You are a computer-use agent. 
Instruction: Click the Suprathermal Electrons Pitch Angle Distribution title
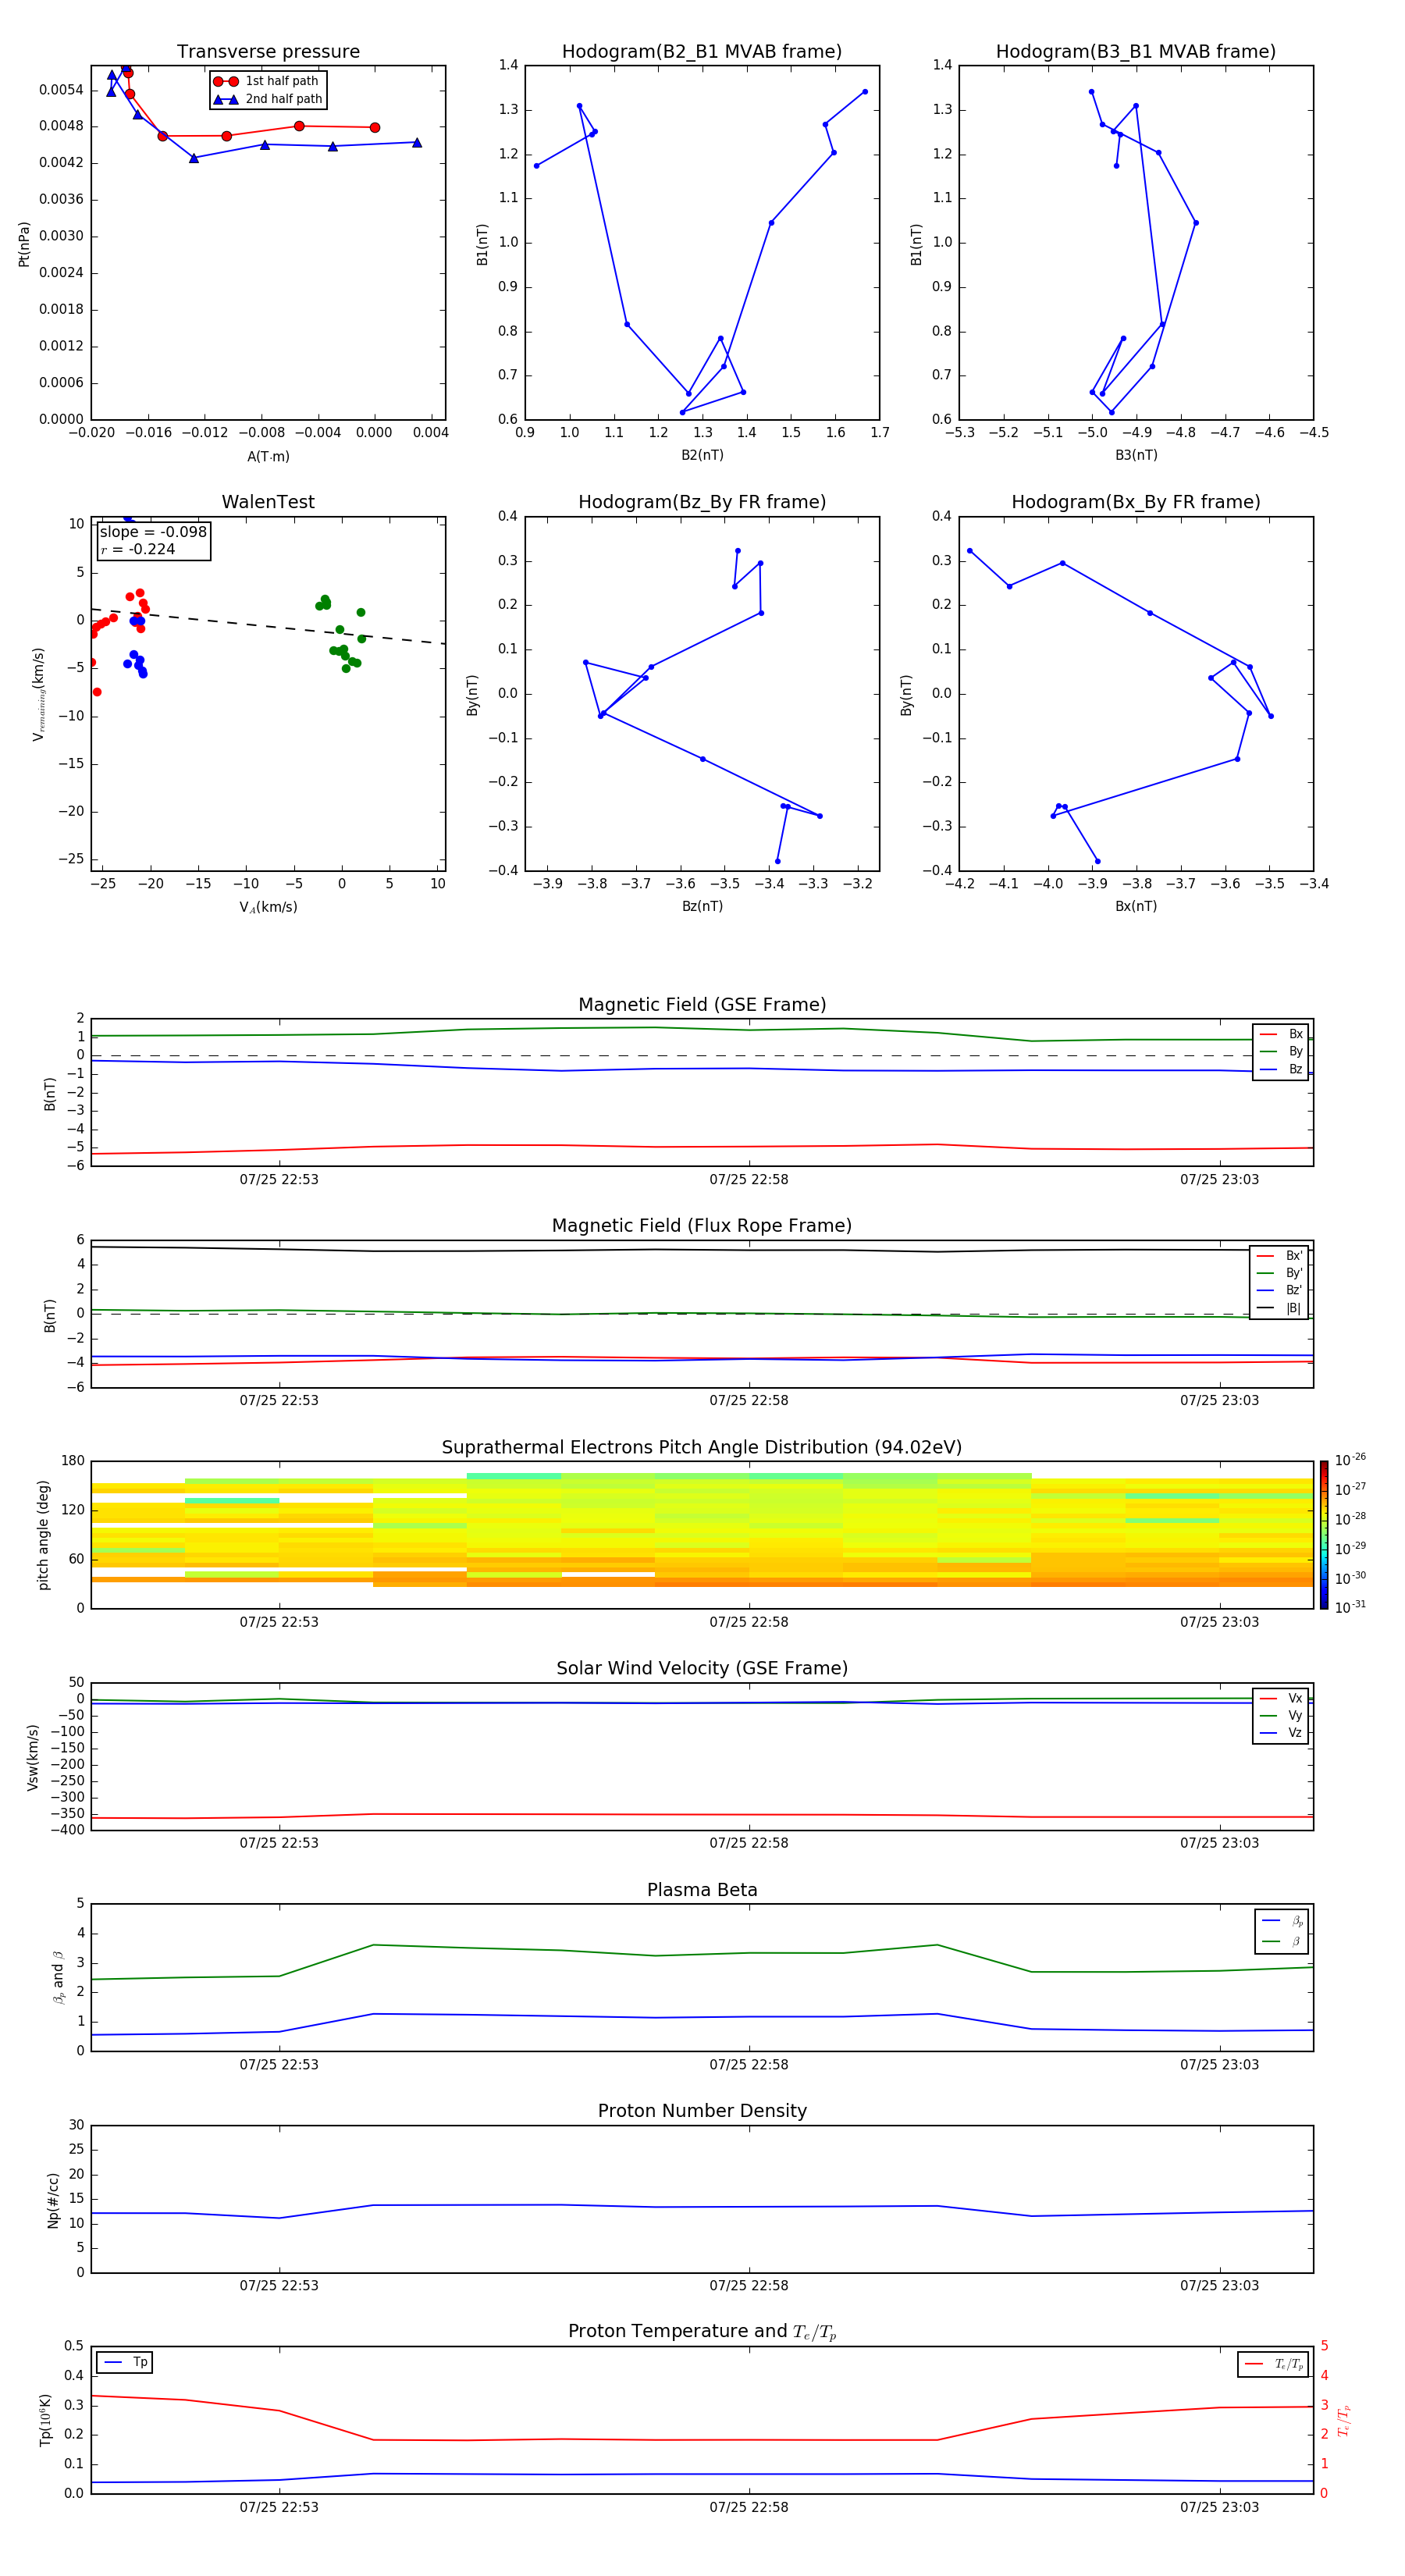pos(702,1448)
